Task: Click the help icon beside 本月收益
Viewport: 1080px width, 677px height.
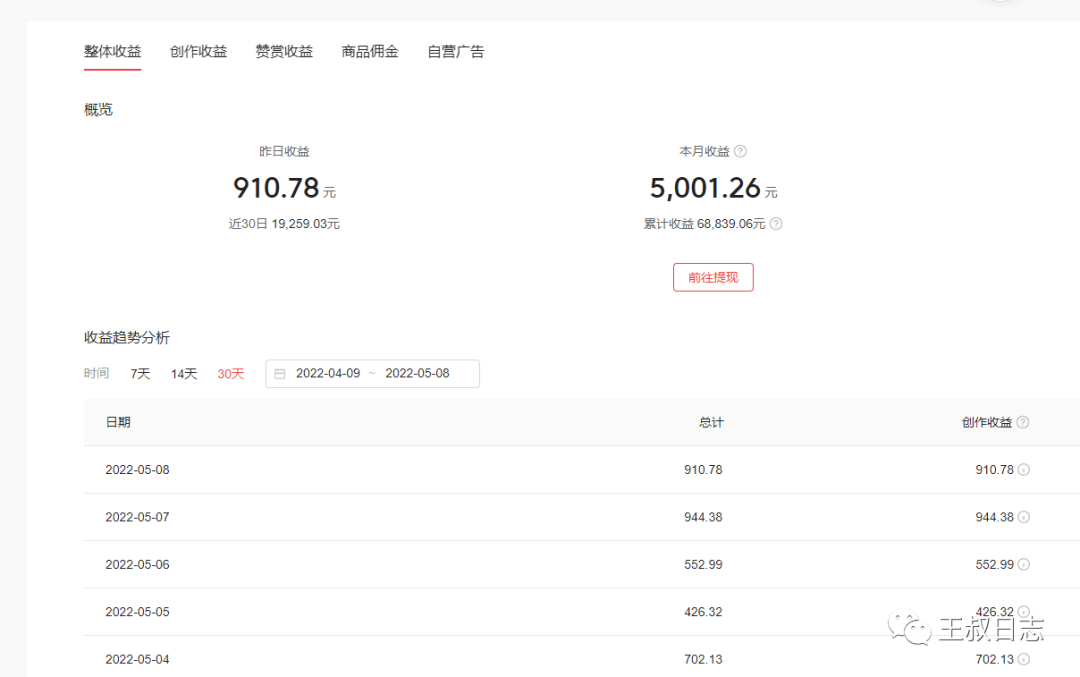Action: point(740,152)
